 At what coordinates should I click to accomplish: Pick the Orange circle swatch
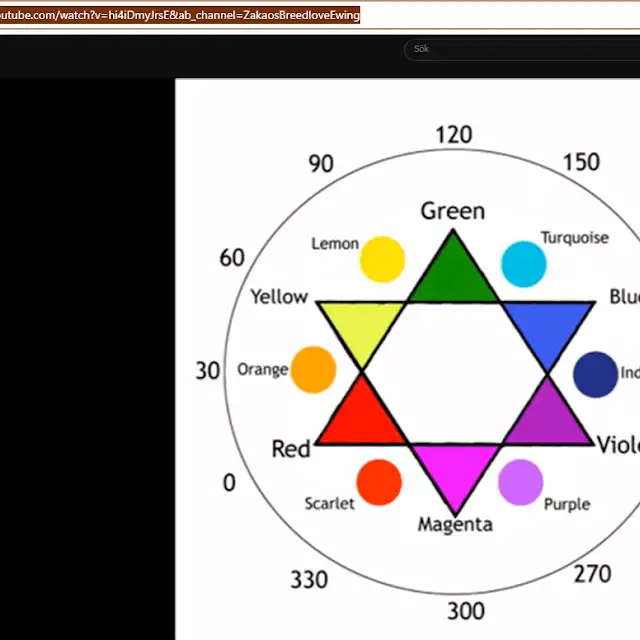313,370
